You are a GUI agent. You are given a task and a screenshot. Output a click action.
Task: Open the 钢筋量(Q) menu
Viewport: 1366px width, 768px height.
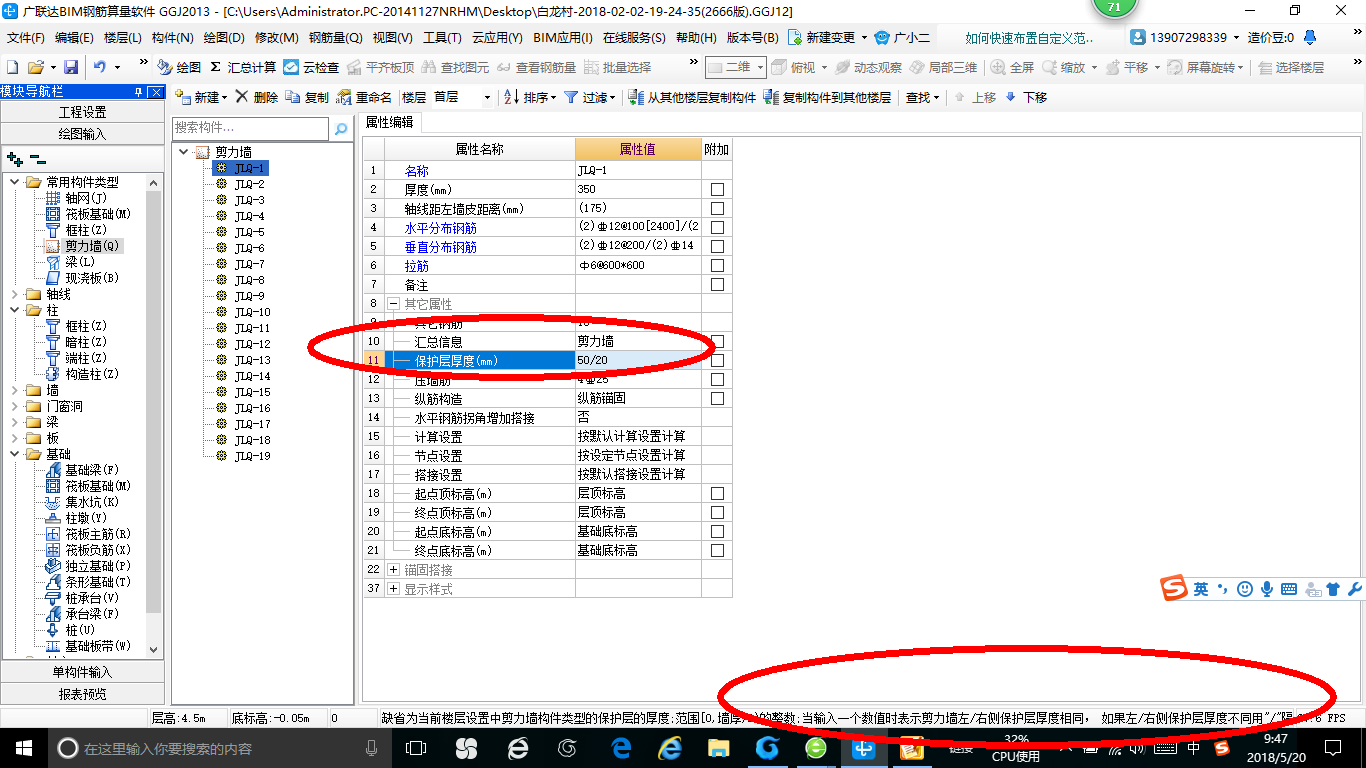(335, 38)
